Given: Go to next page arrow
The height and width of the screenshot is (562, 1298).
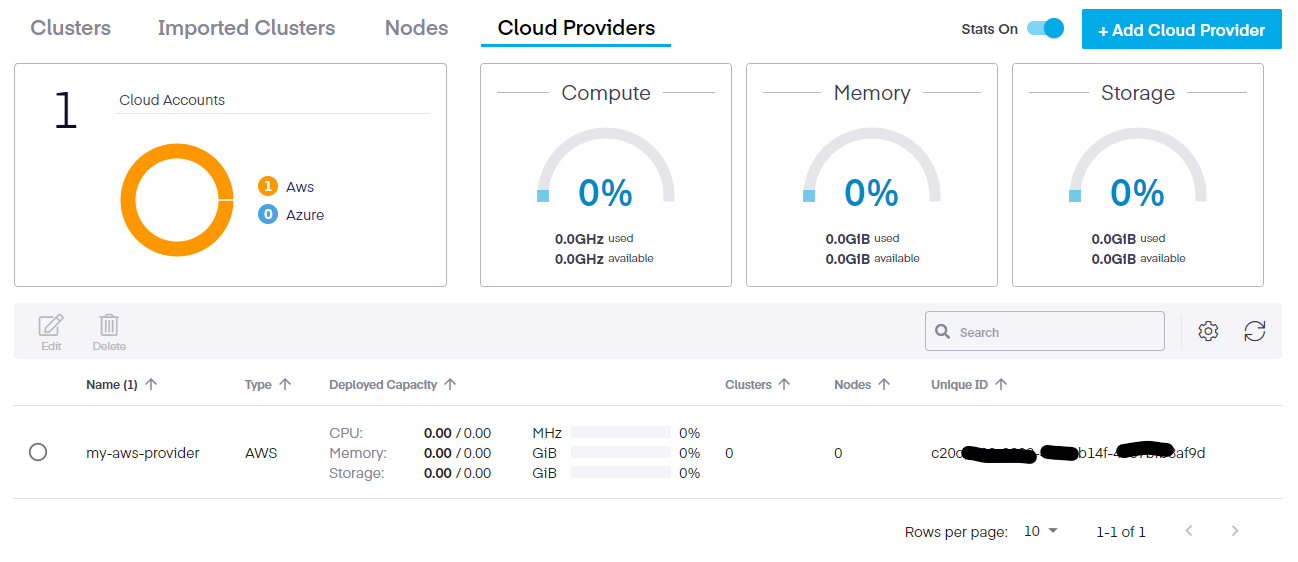Looking at the screenshot, I should 1235,531.
